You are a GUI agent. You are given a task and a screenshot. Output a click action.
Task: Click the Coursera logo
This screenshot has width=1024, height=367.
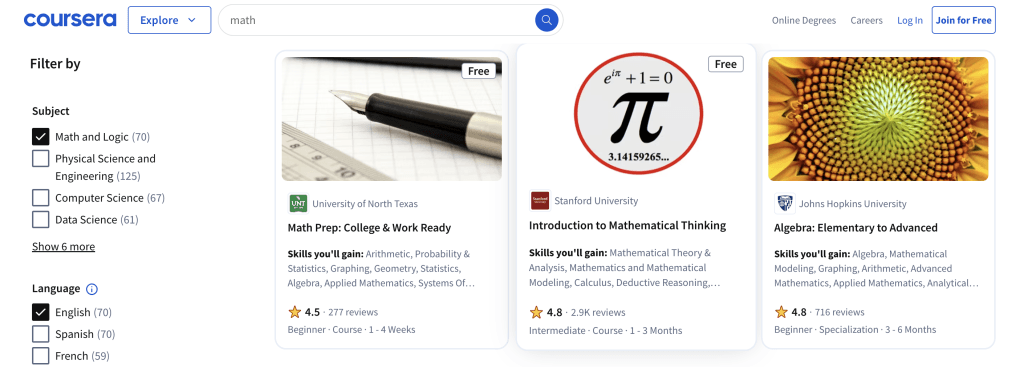click(x=70, y=20)
